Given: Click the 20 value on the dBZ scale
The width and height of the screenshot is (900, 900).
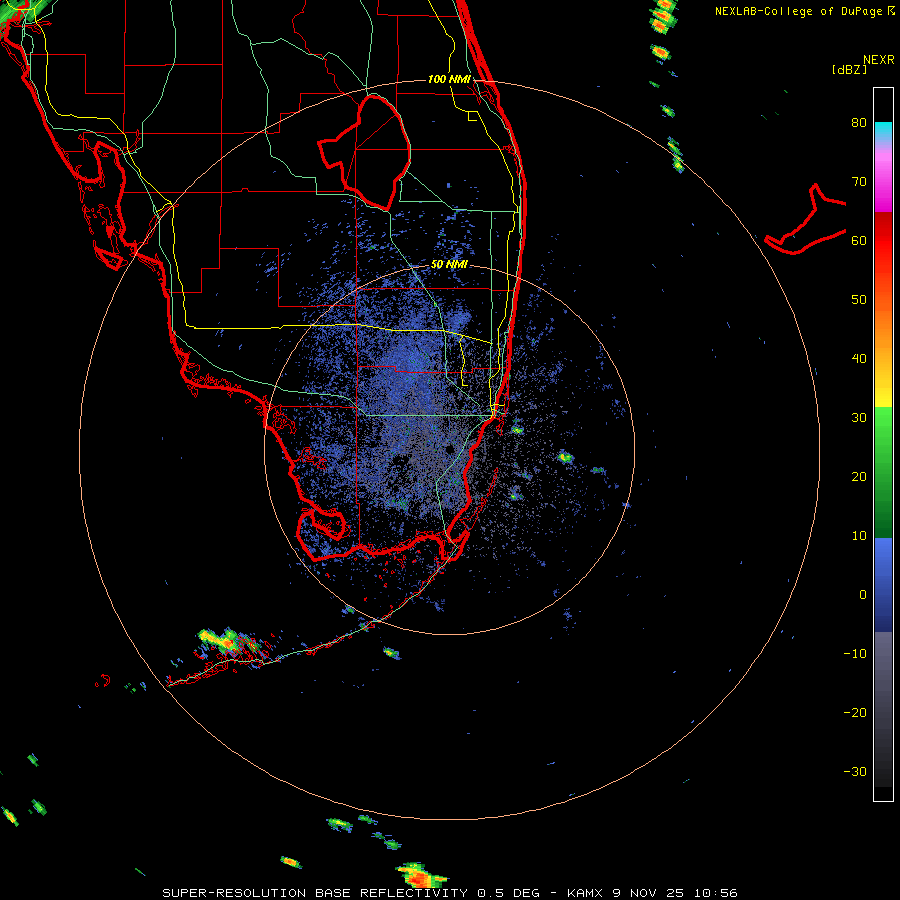Looking at the screenshot, I should (859, 477).
